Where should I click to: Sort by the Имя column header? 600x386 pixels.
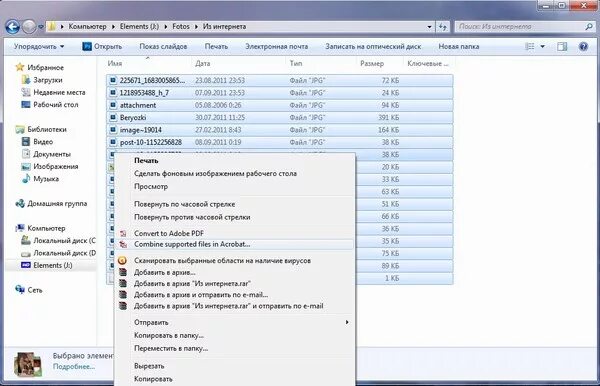pos(115,64)
